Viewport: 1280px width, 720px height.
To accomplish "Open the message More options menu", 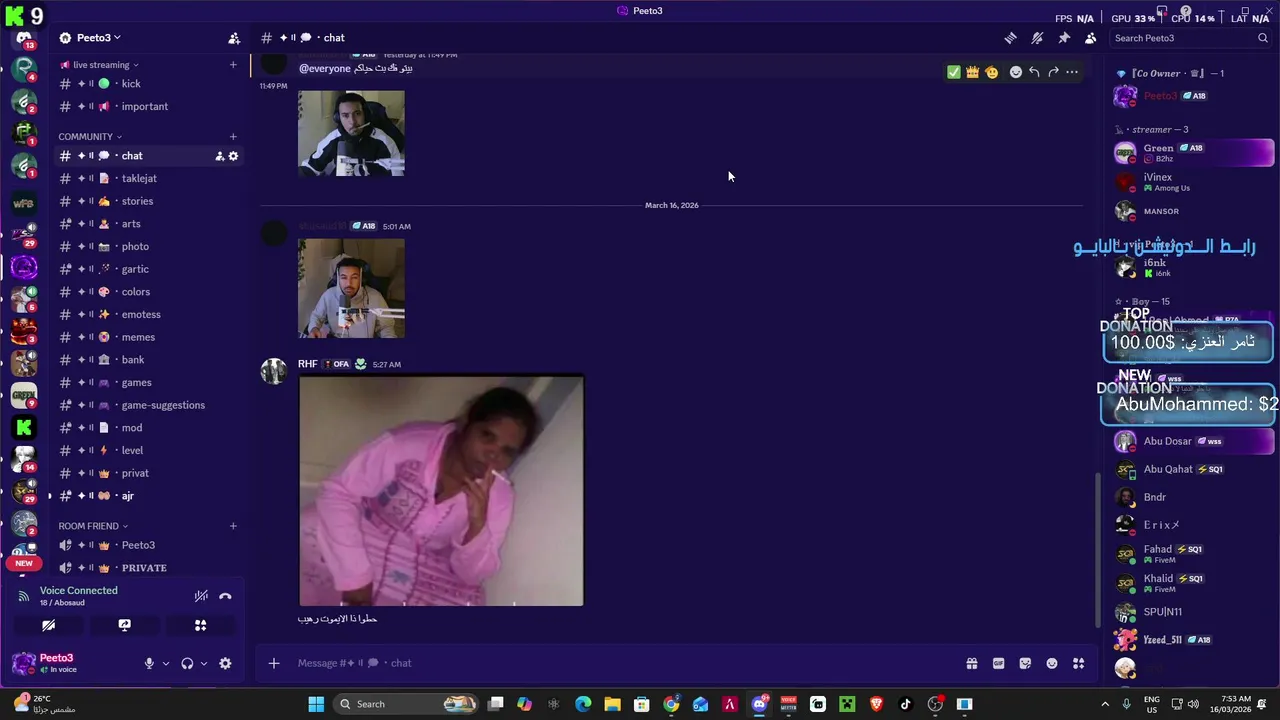I will 1072,72.
